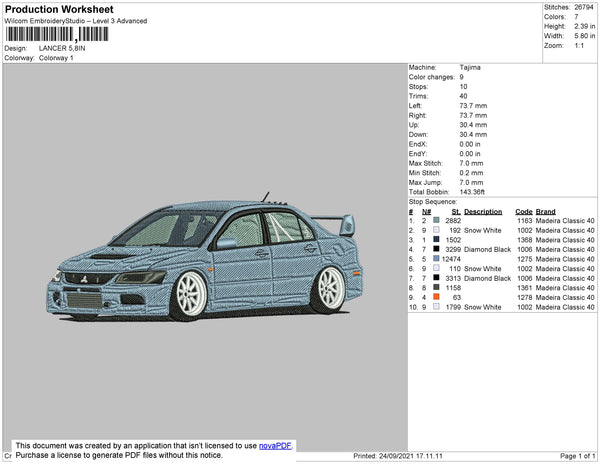Click the 'Production Worksheet' title

[59, 9]
